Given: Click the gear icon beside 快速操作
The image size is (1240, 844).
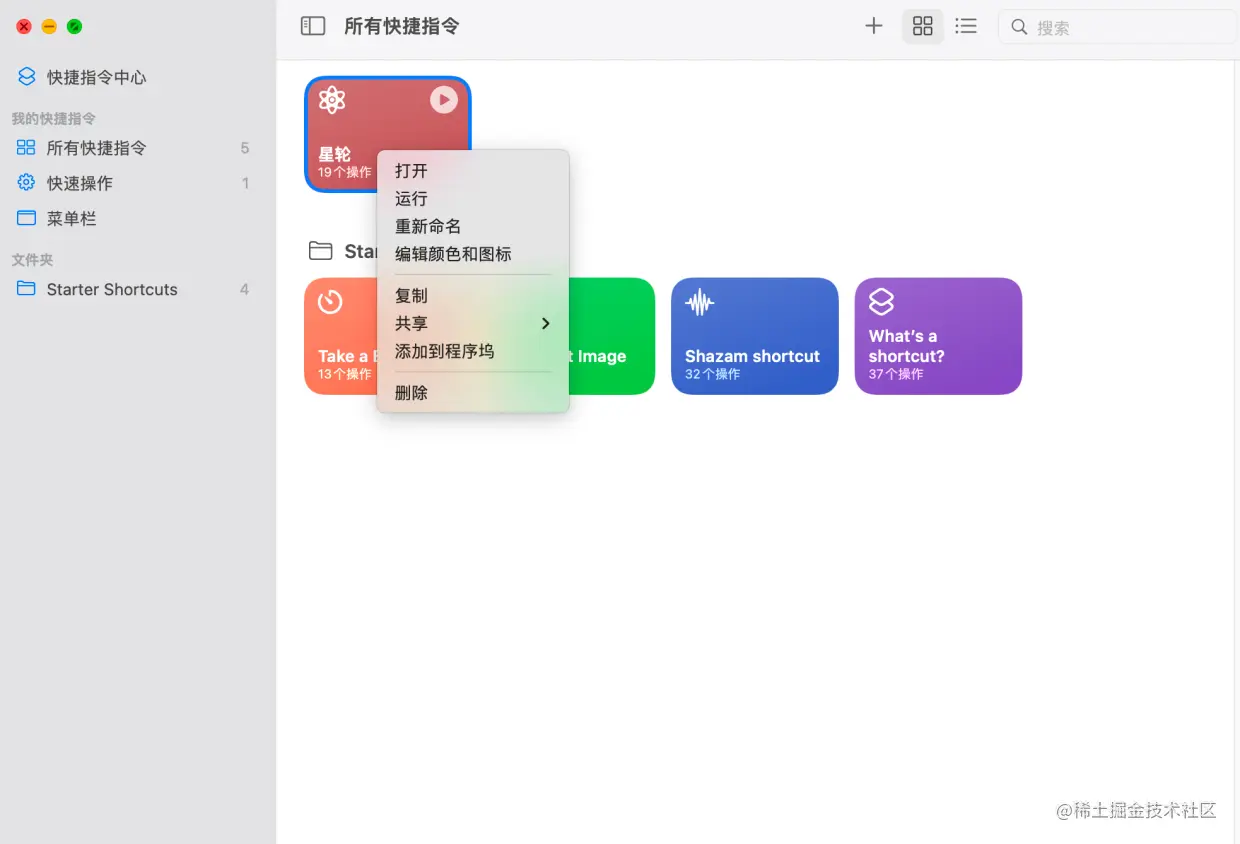Looking at the screenshot, I should [27, 183].
